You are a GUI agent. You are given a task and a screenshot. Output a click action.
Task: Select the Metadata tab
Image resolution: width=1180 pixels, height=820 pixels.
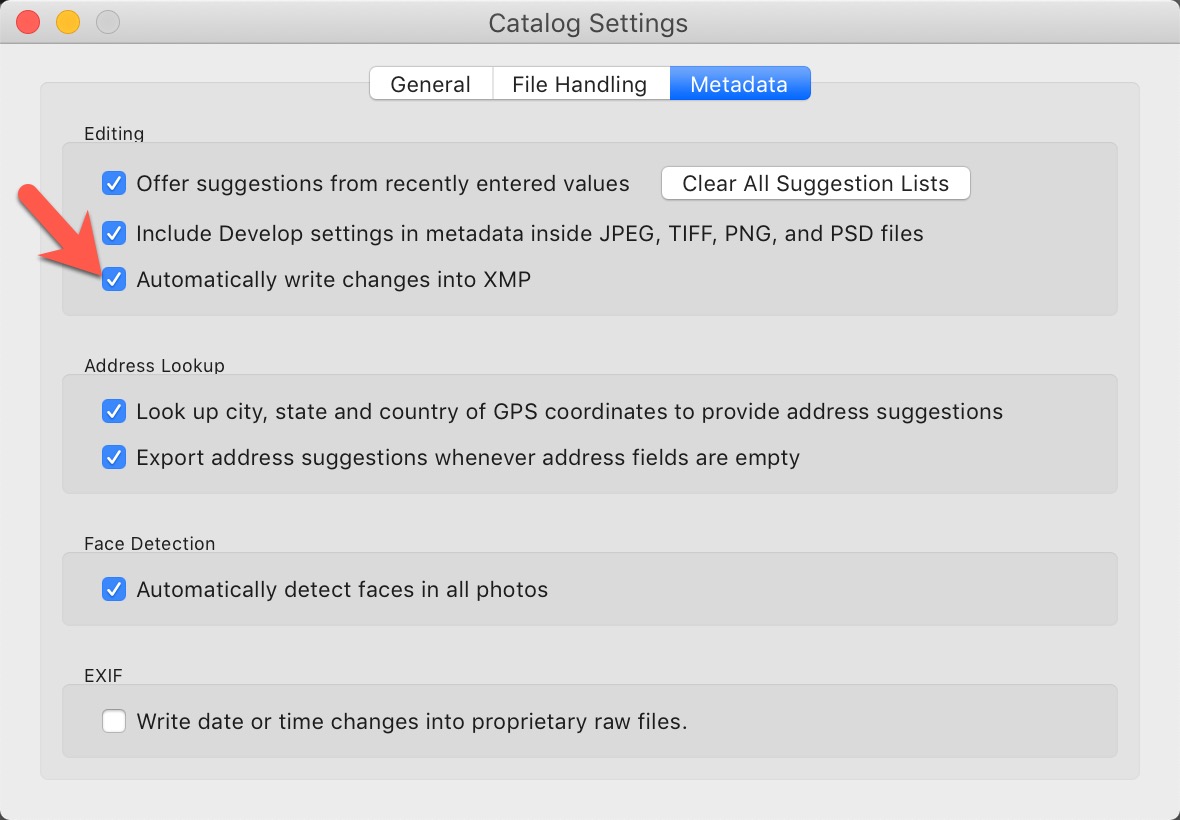739,84
